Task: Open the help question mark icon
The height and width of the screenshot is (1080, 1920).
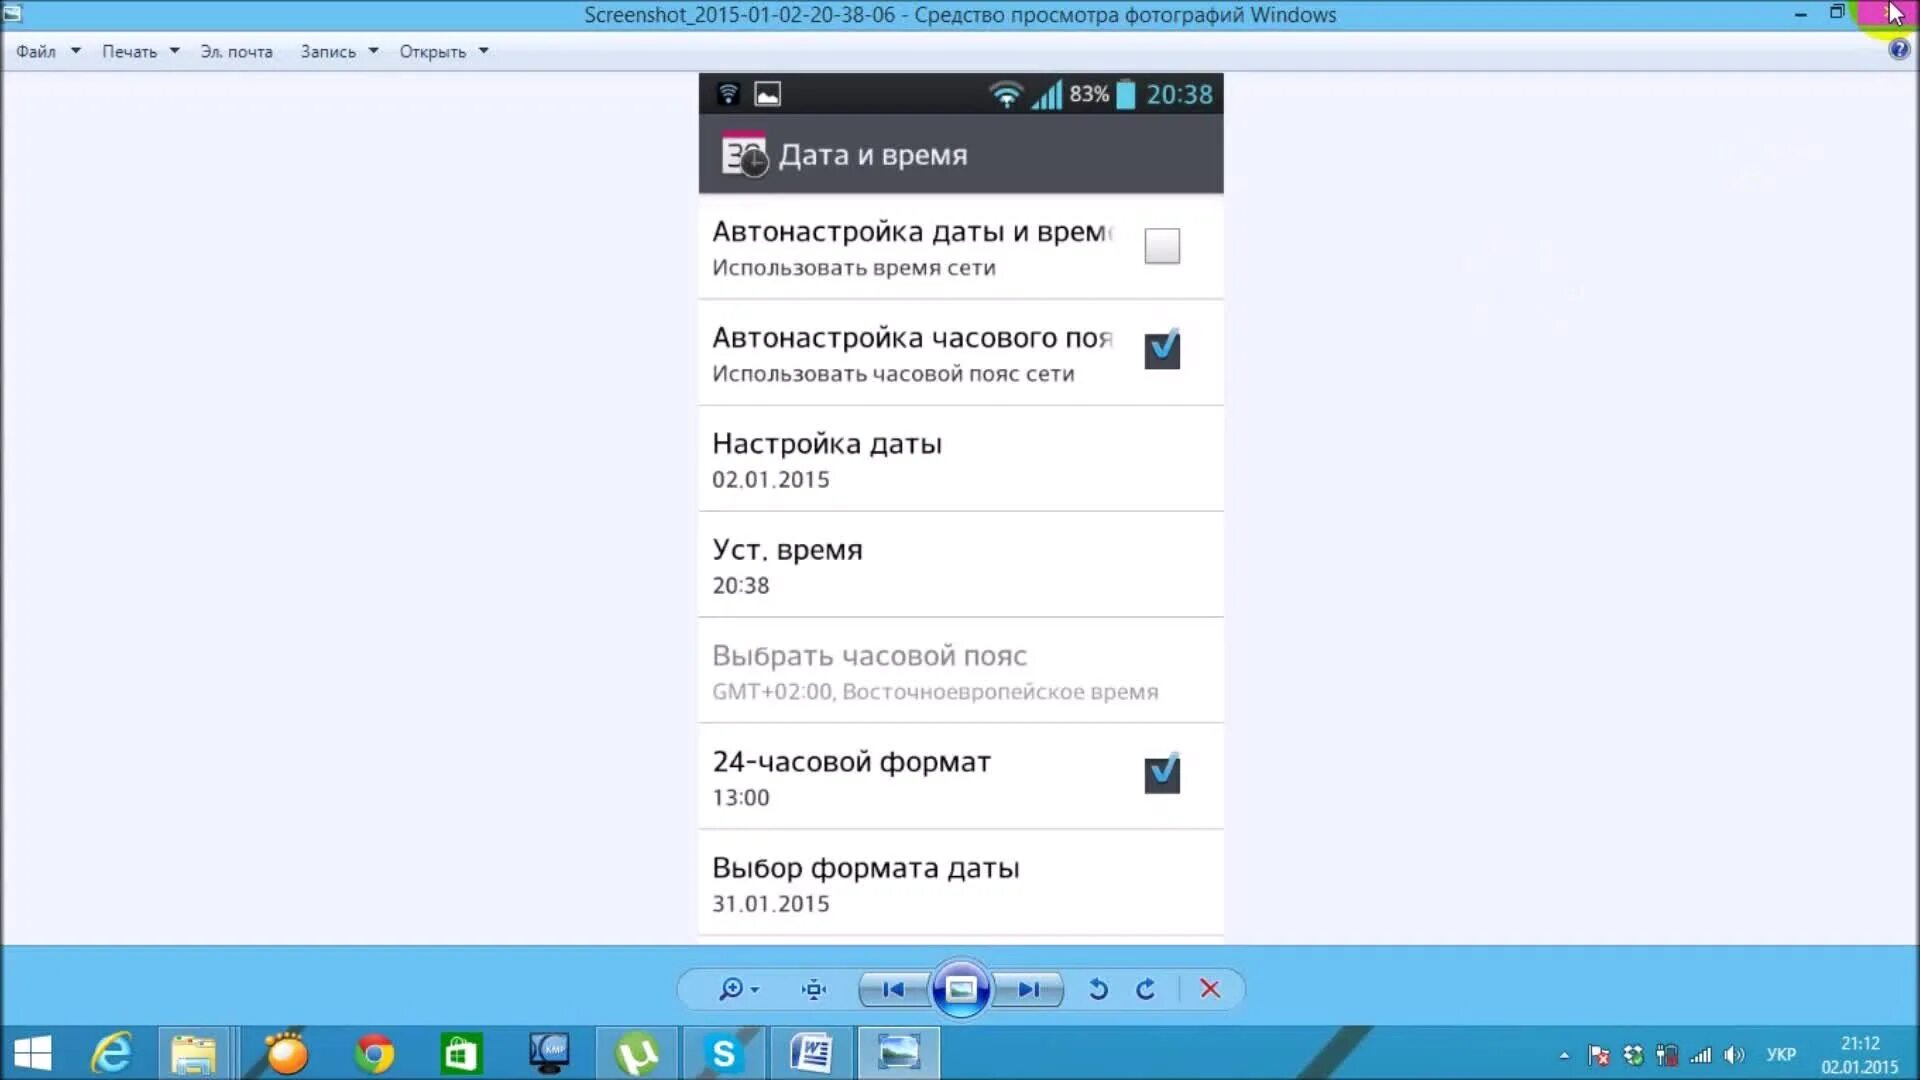Action: pyautogui.click(x=1898, y=50)
